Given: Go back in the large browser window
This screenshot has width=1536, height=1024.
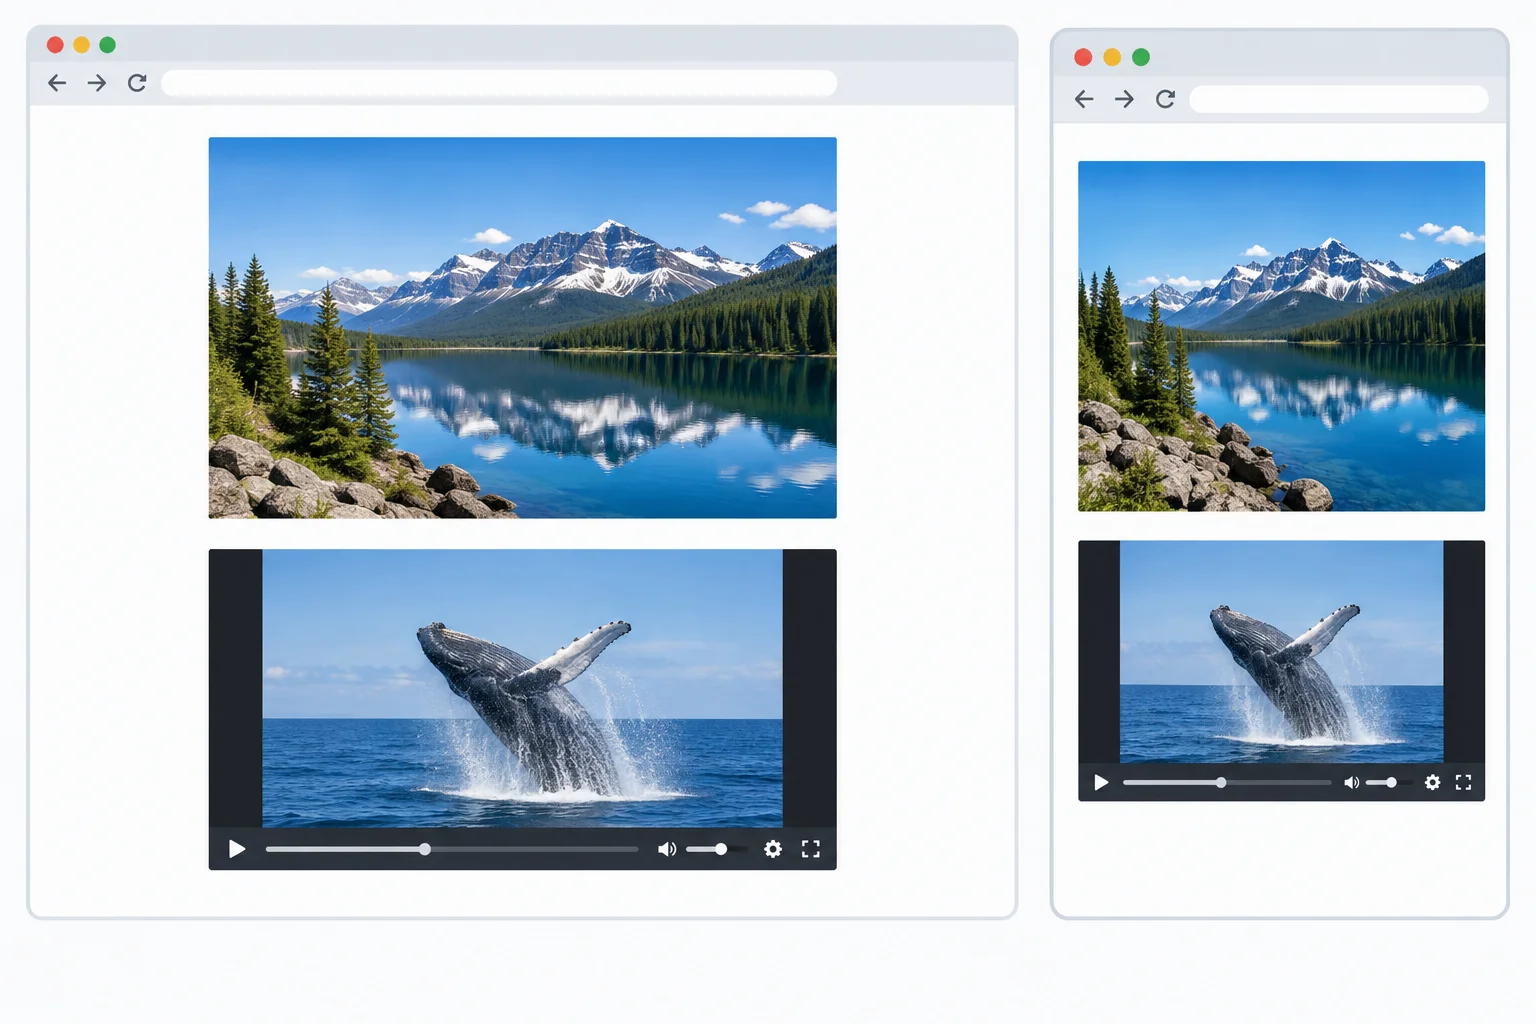Looking at the screenshot, I should click(57, 83).
